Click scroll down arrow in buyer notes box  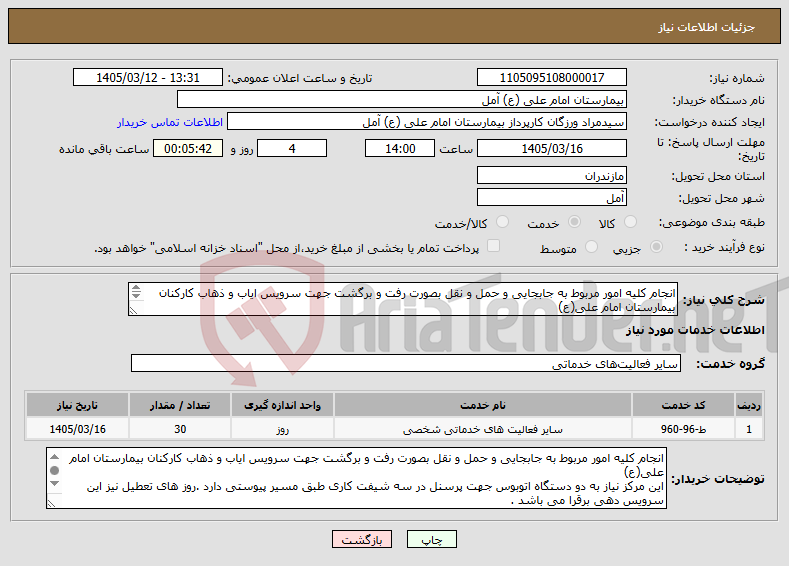pyautogui.click(x=54, y=483)
